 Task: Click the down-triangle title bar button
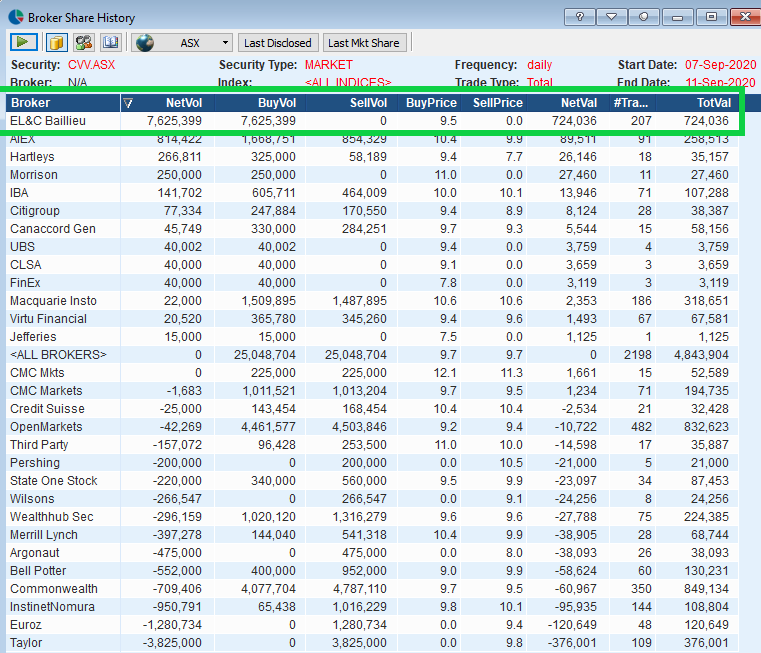pyautogui.click(x=612, y=17)
